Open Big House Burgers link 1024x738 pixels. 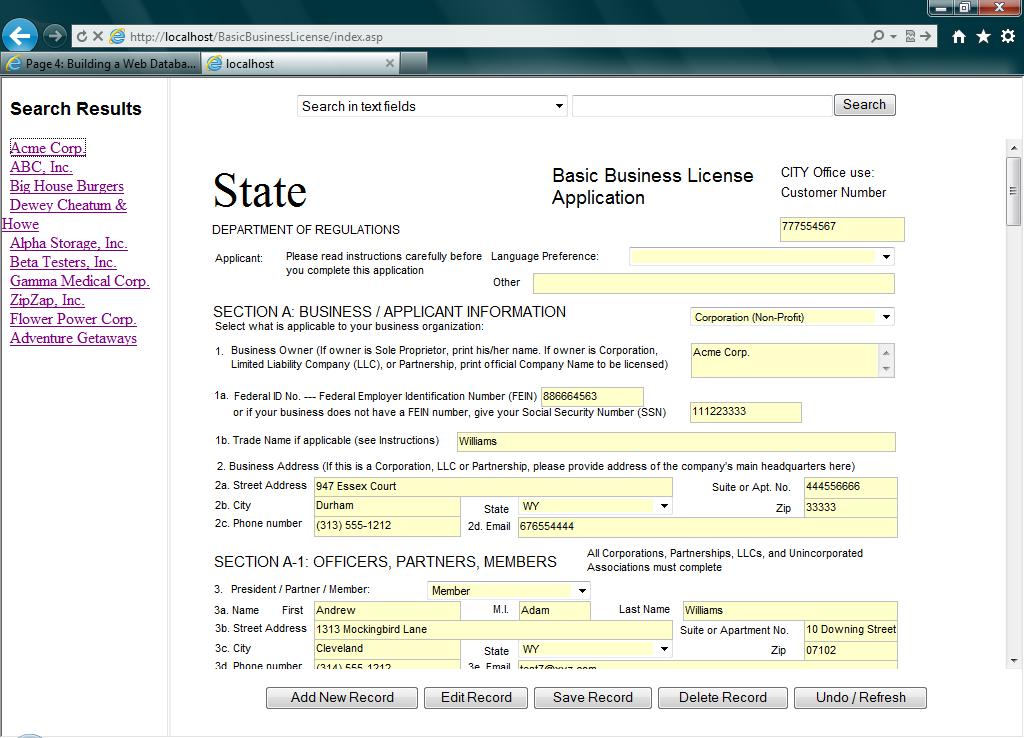click(67, 185)
